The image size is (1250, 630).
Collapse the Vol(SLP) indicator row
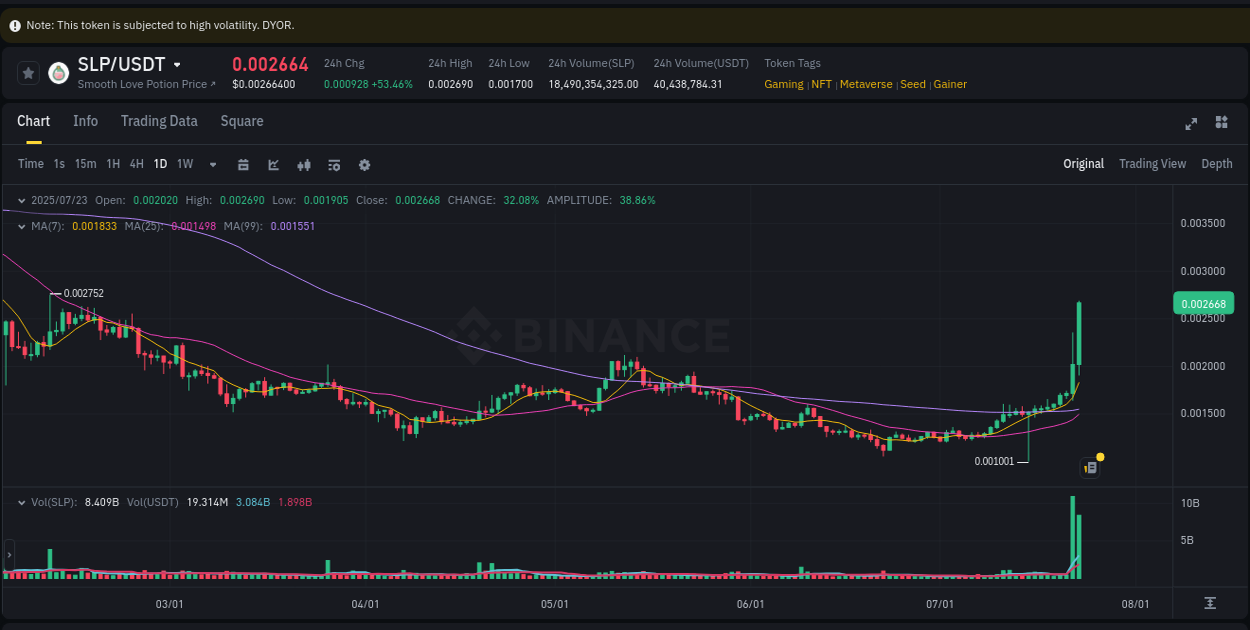22,502
